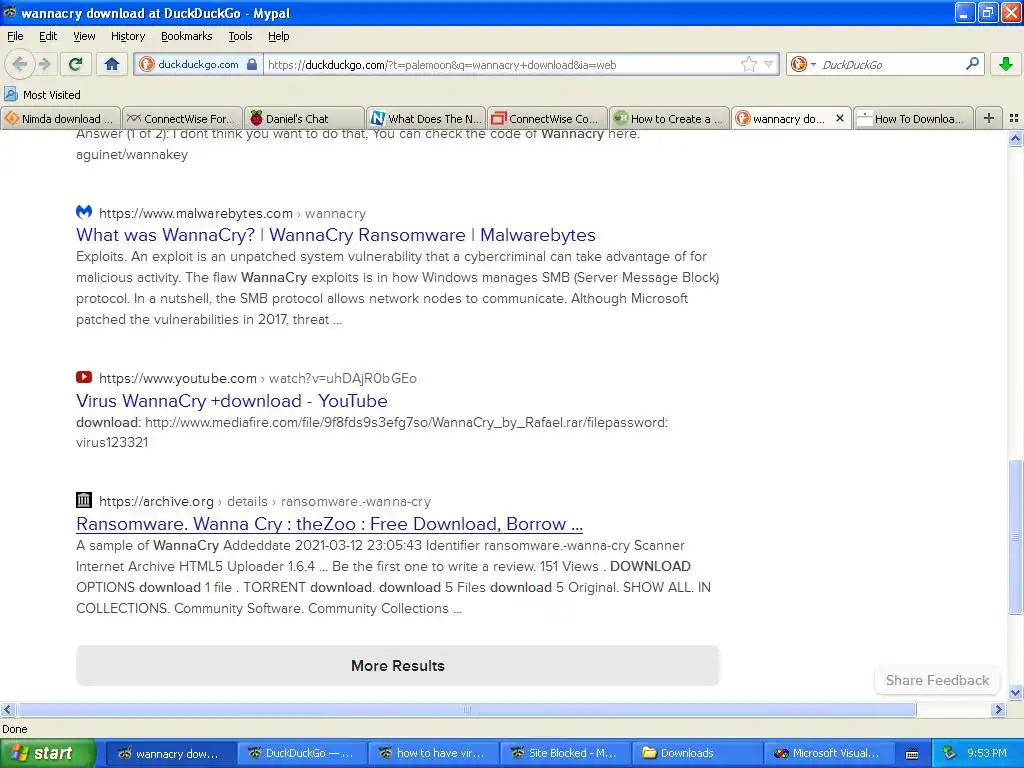
Task: Click the vertical scrollbar down arrow
Action: coord(1015,692)
